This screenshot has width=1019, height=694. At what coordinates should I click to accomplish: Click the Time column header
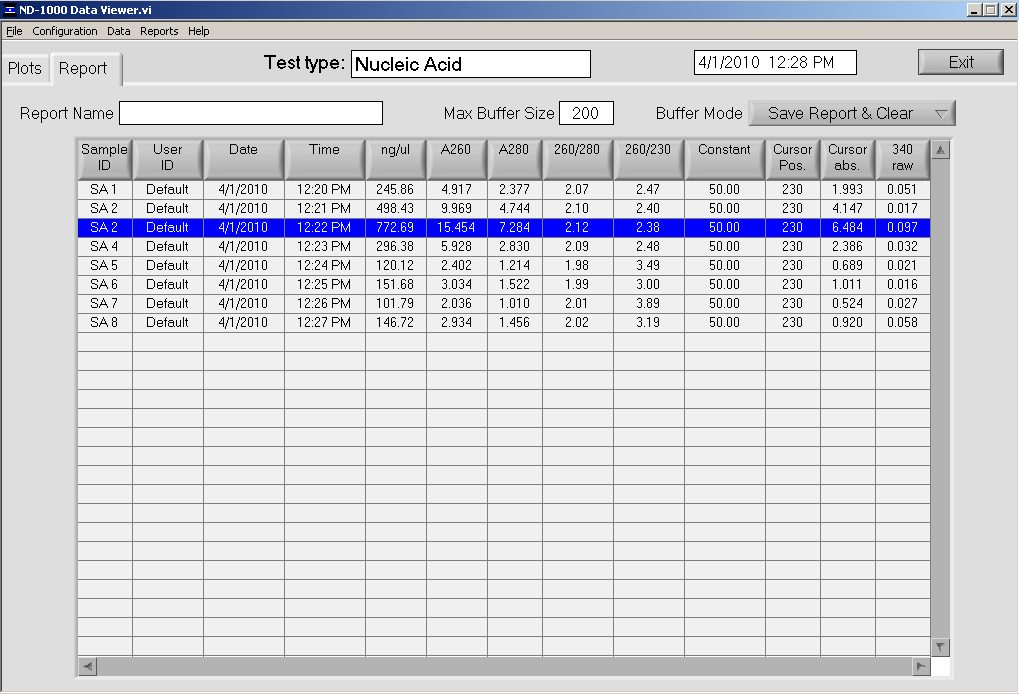coord(324,159)
